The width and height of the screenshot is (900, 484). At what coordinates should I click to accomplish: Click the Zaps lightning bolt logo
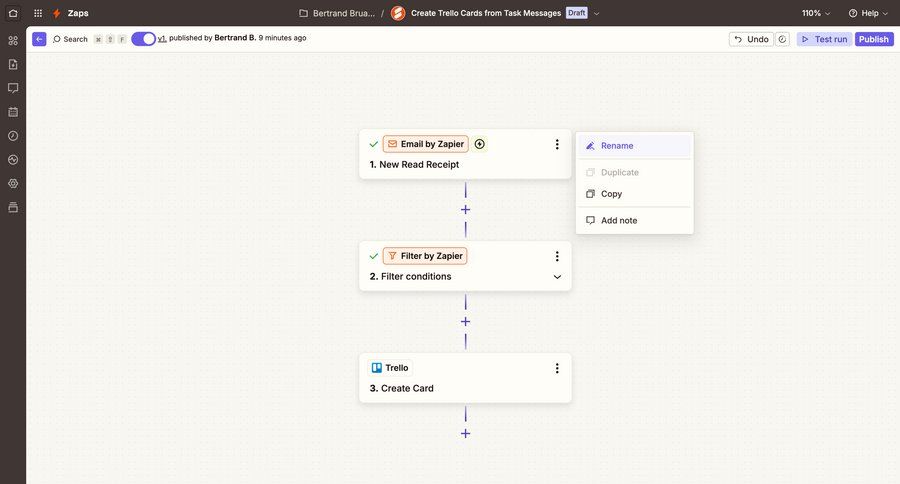[x=56, y=13]
